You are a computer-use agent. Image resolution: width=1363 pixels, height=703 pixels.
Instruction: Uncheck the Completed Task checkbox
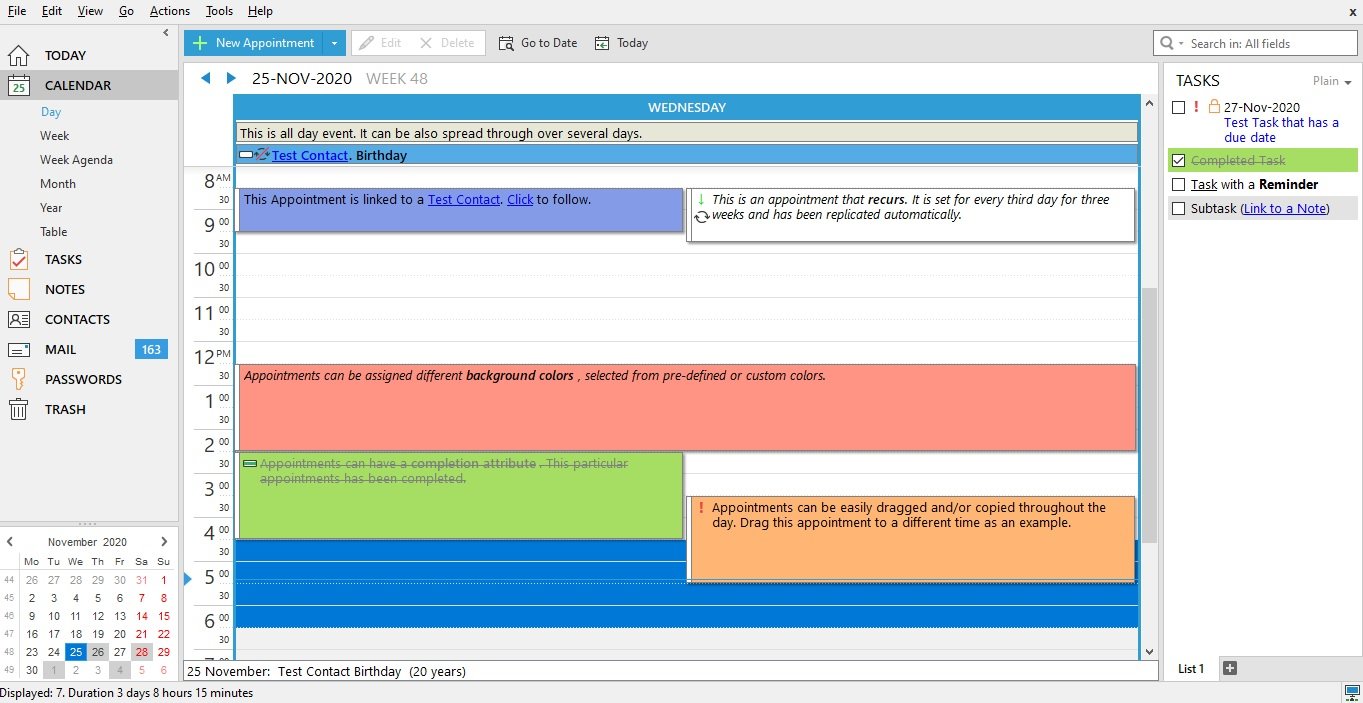(x=1178, y=160)
